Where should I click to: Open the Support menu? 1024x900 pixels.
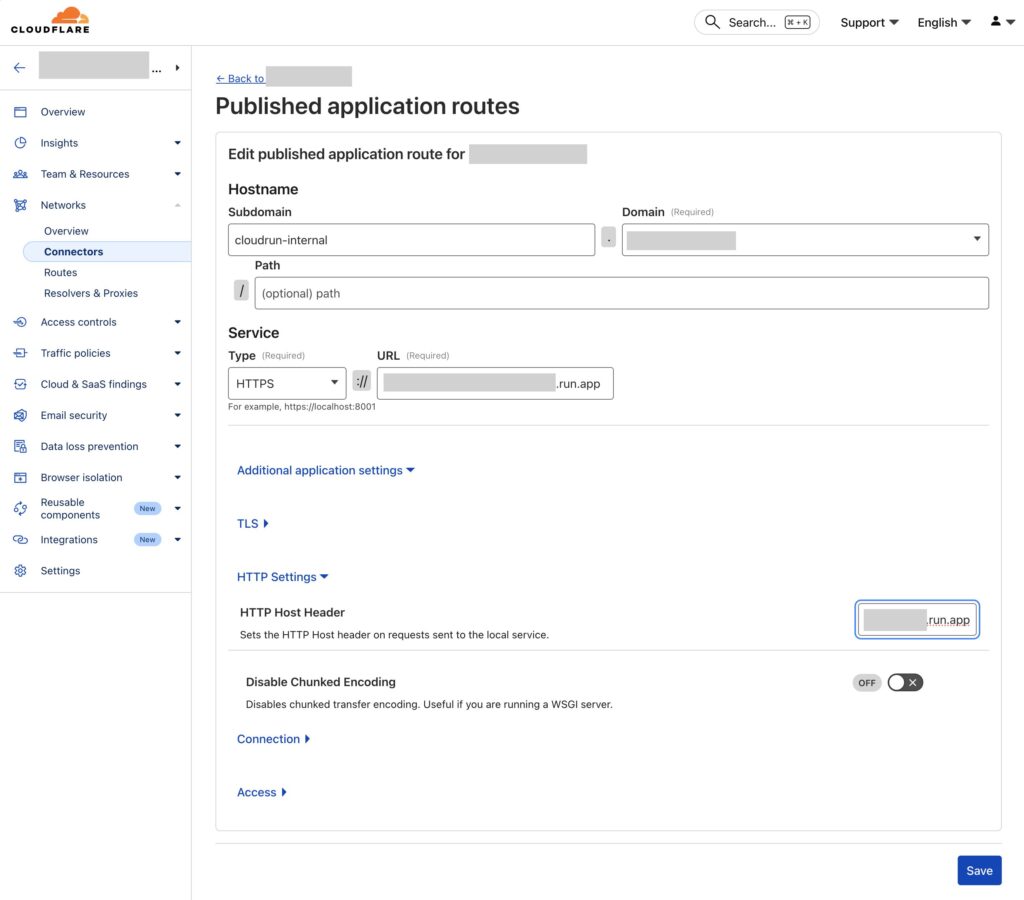pyautogui.click(x=867, y=21)
